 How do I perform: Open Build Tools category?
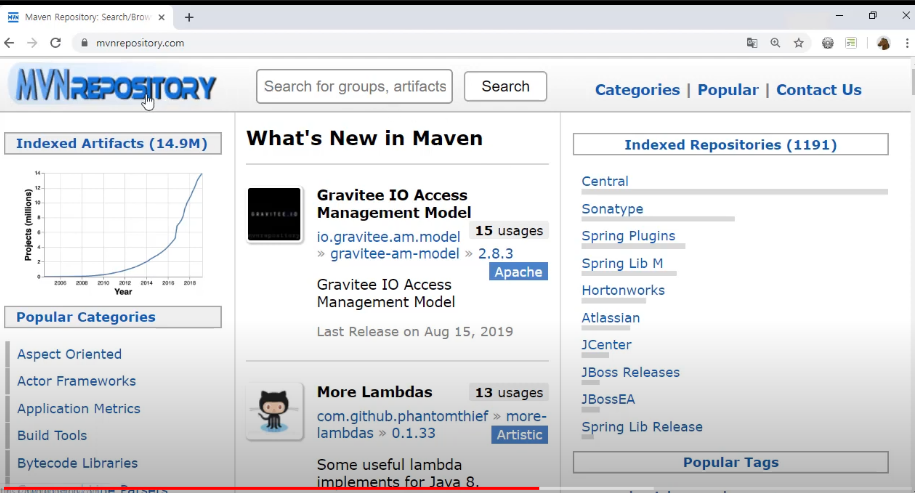(x=52, y=435)
